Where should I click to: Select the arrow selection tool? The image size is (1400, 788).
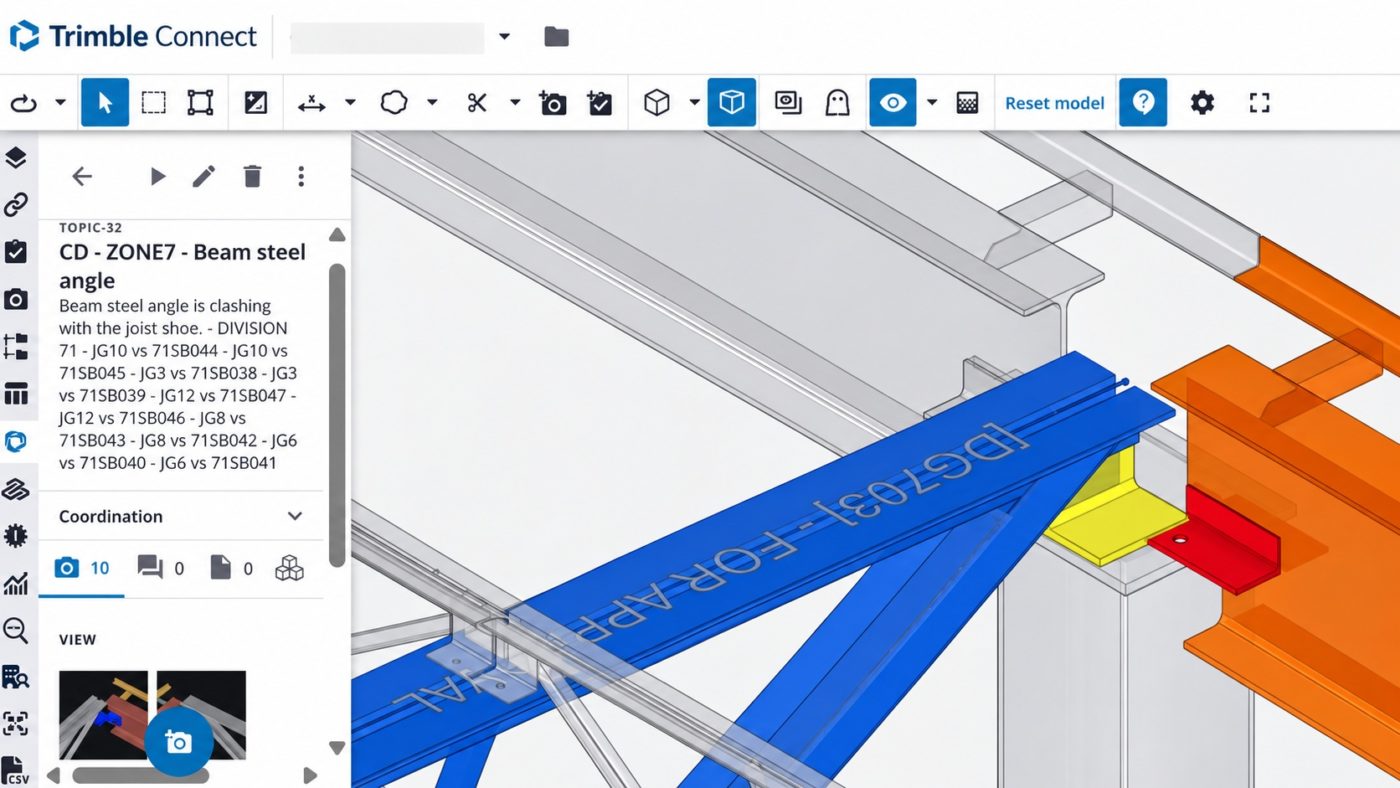click(105, 102)
